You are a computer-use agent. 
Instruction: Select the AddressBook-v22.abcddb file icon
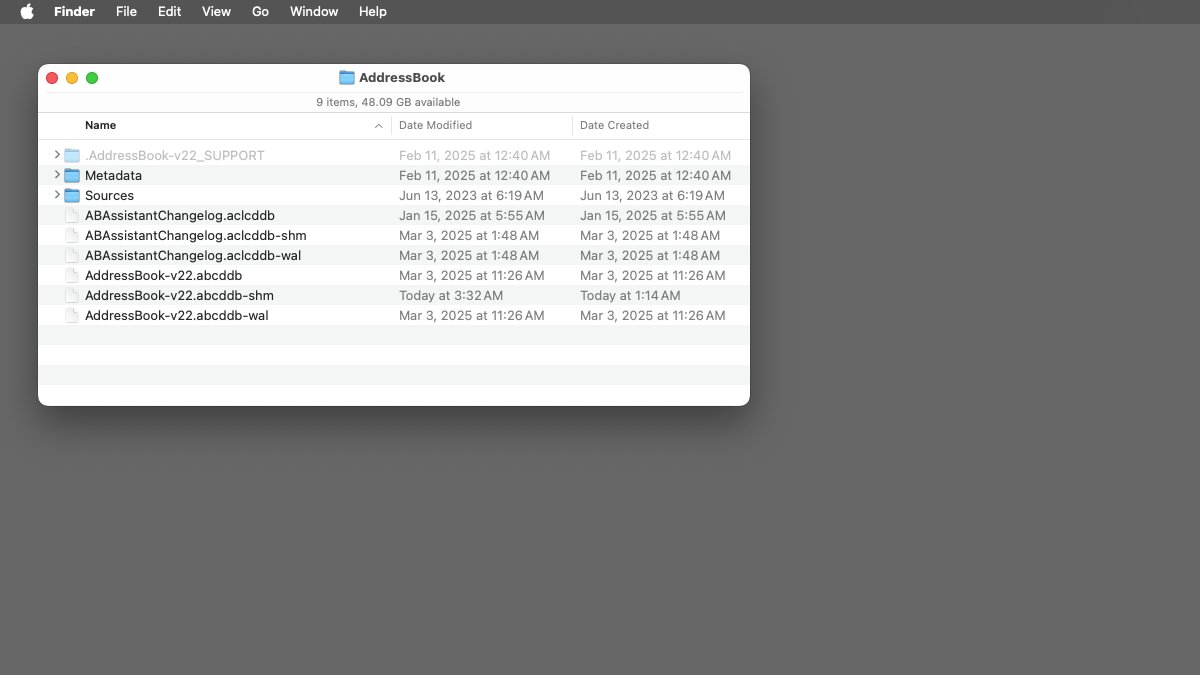tap(72, 275)
